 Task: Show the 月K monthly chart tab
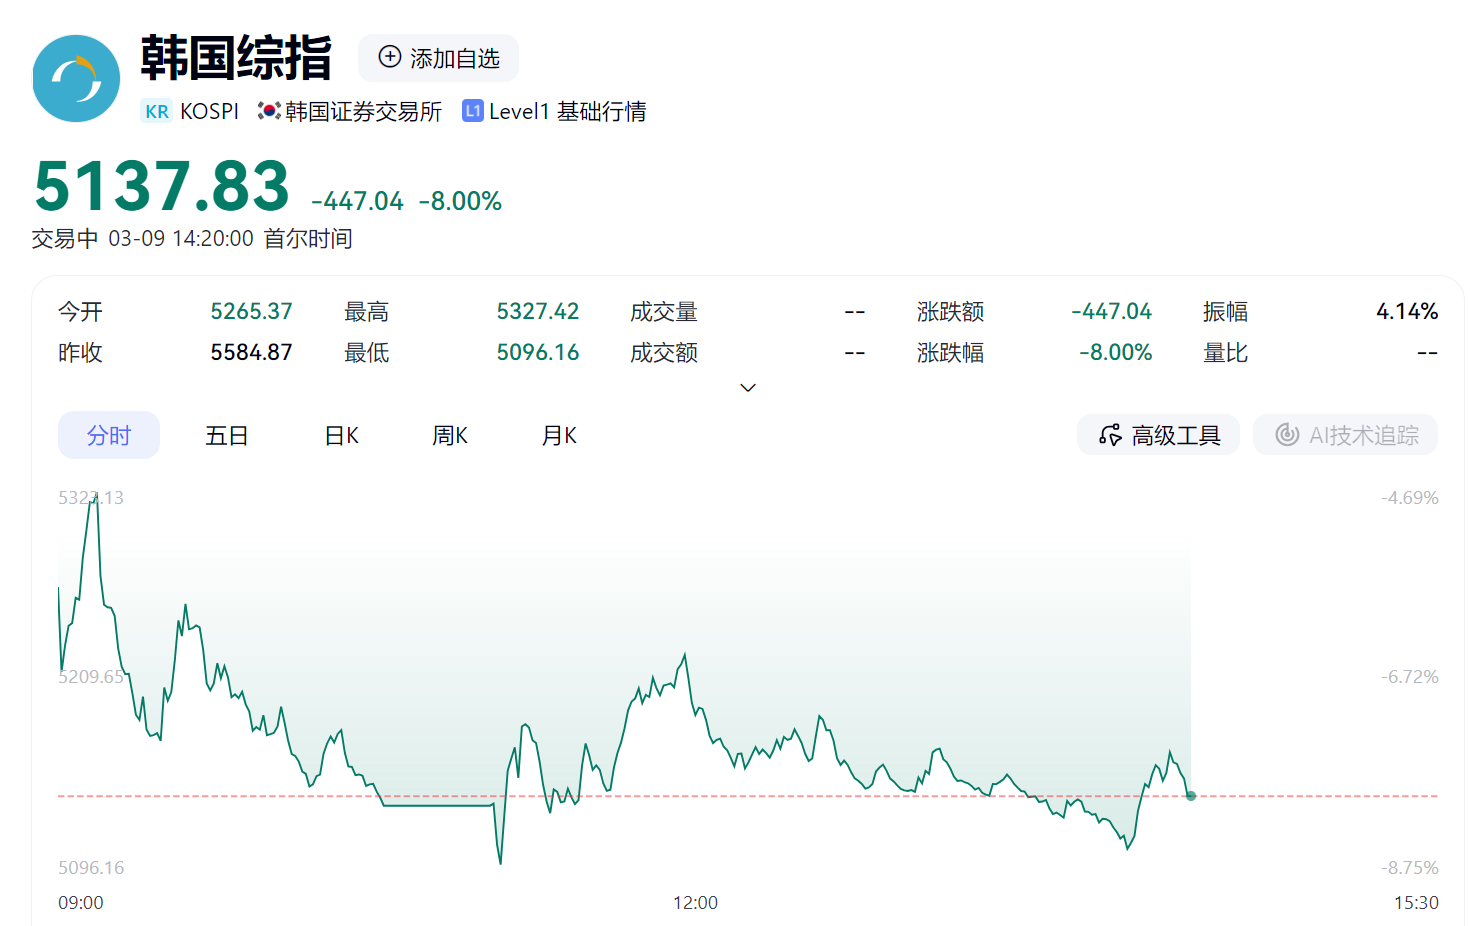click(x=559, y=435)
